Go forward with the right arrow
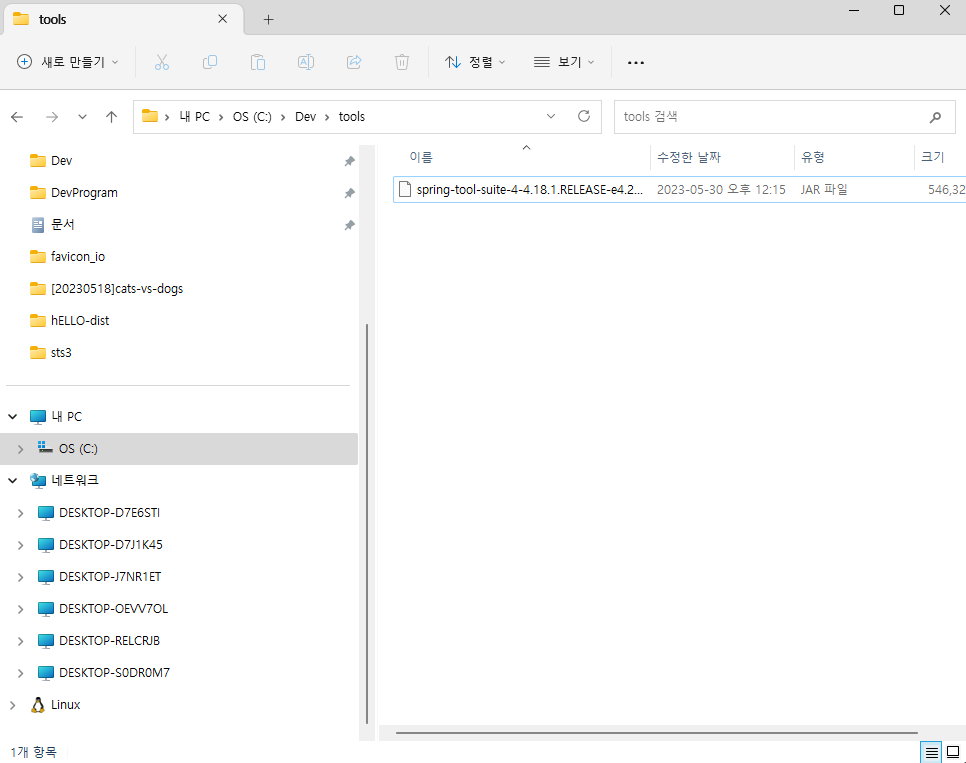This screenshot has width=966, height=763. click(52, 117)
